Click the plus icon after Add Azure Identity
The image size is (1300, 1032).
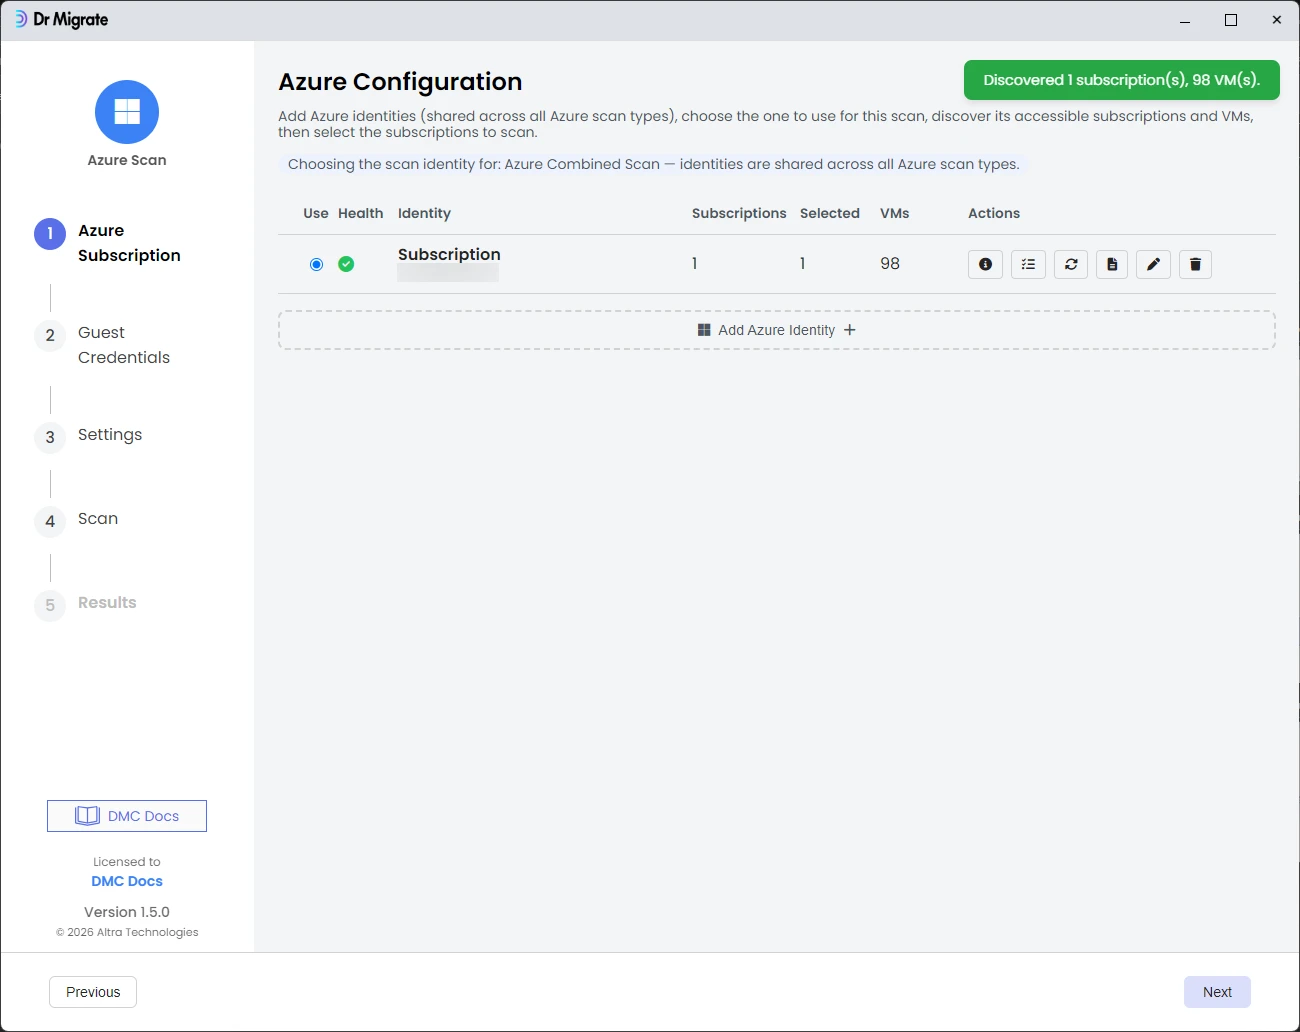click(850, 330)
